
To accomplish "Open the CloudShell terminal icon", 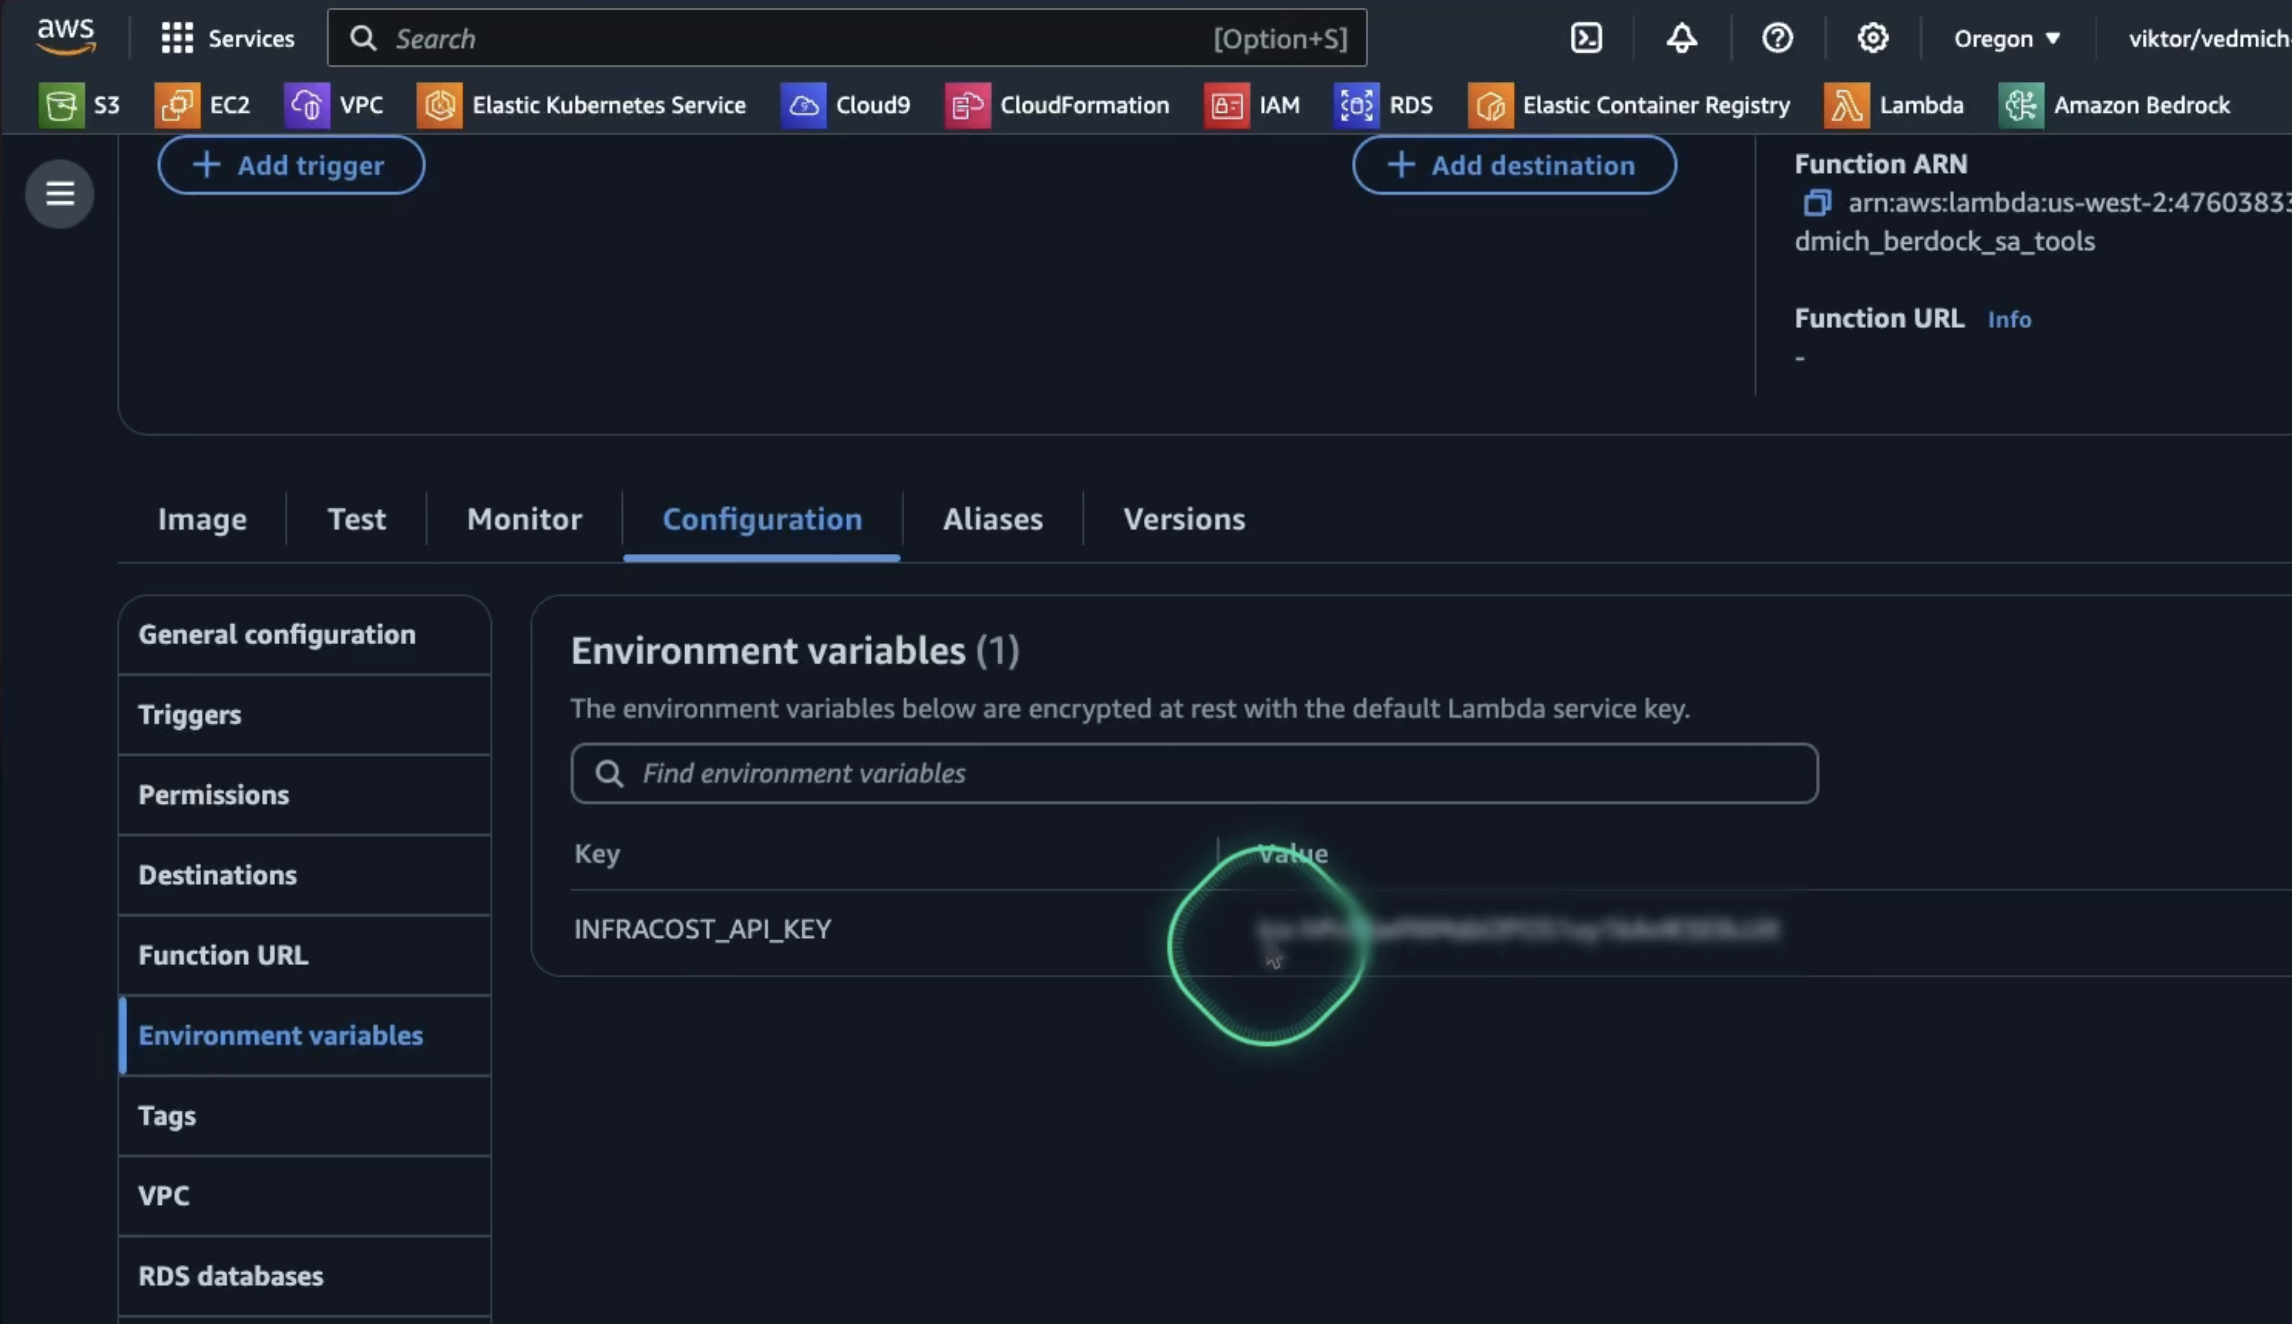I will (1586, 38).
